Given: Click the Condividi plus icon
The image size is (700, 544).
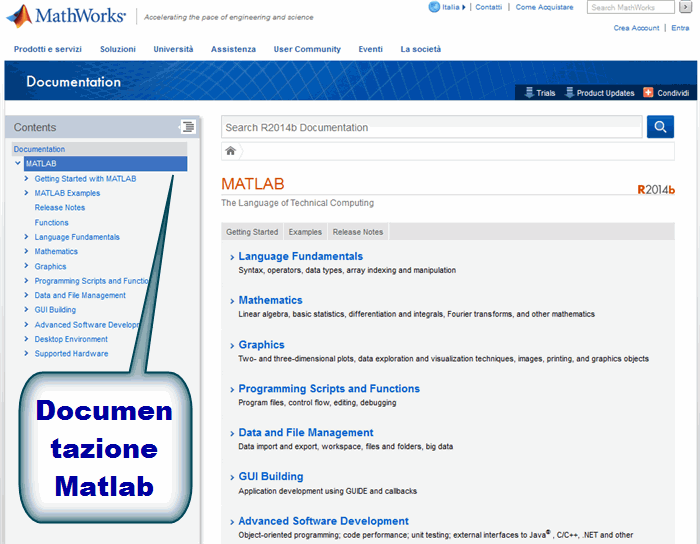Looking at the screenshot, I should (648, 92).
